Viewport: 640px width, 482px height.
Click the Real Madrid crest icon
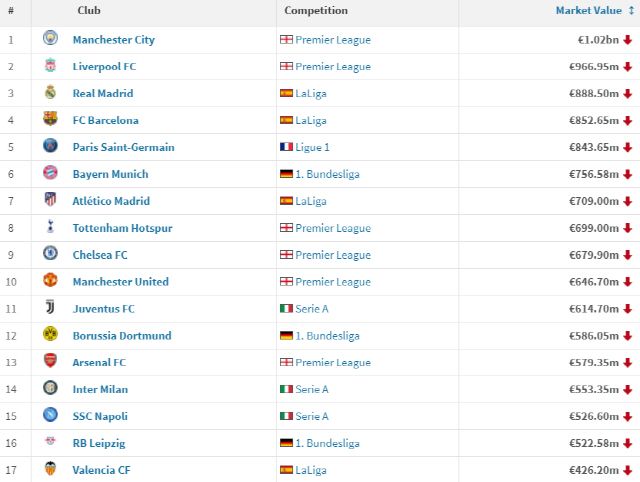50,93
